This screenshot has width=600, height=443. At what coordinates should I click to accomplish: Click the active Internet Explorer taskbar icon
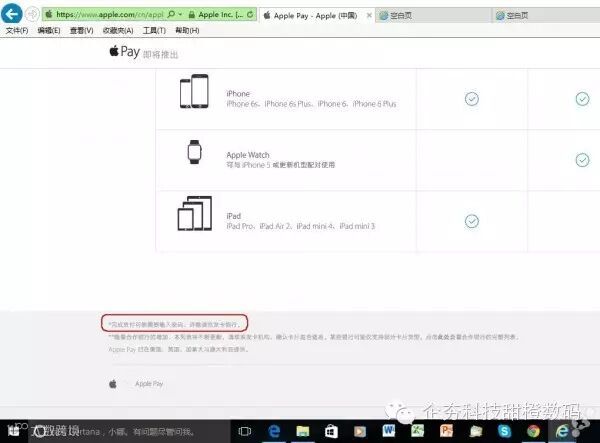coord(562,431)
